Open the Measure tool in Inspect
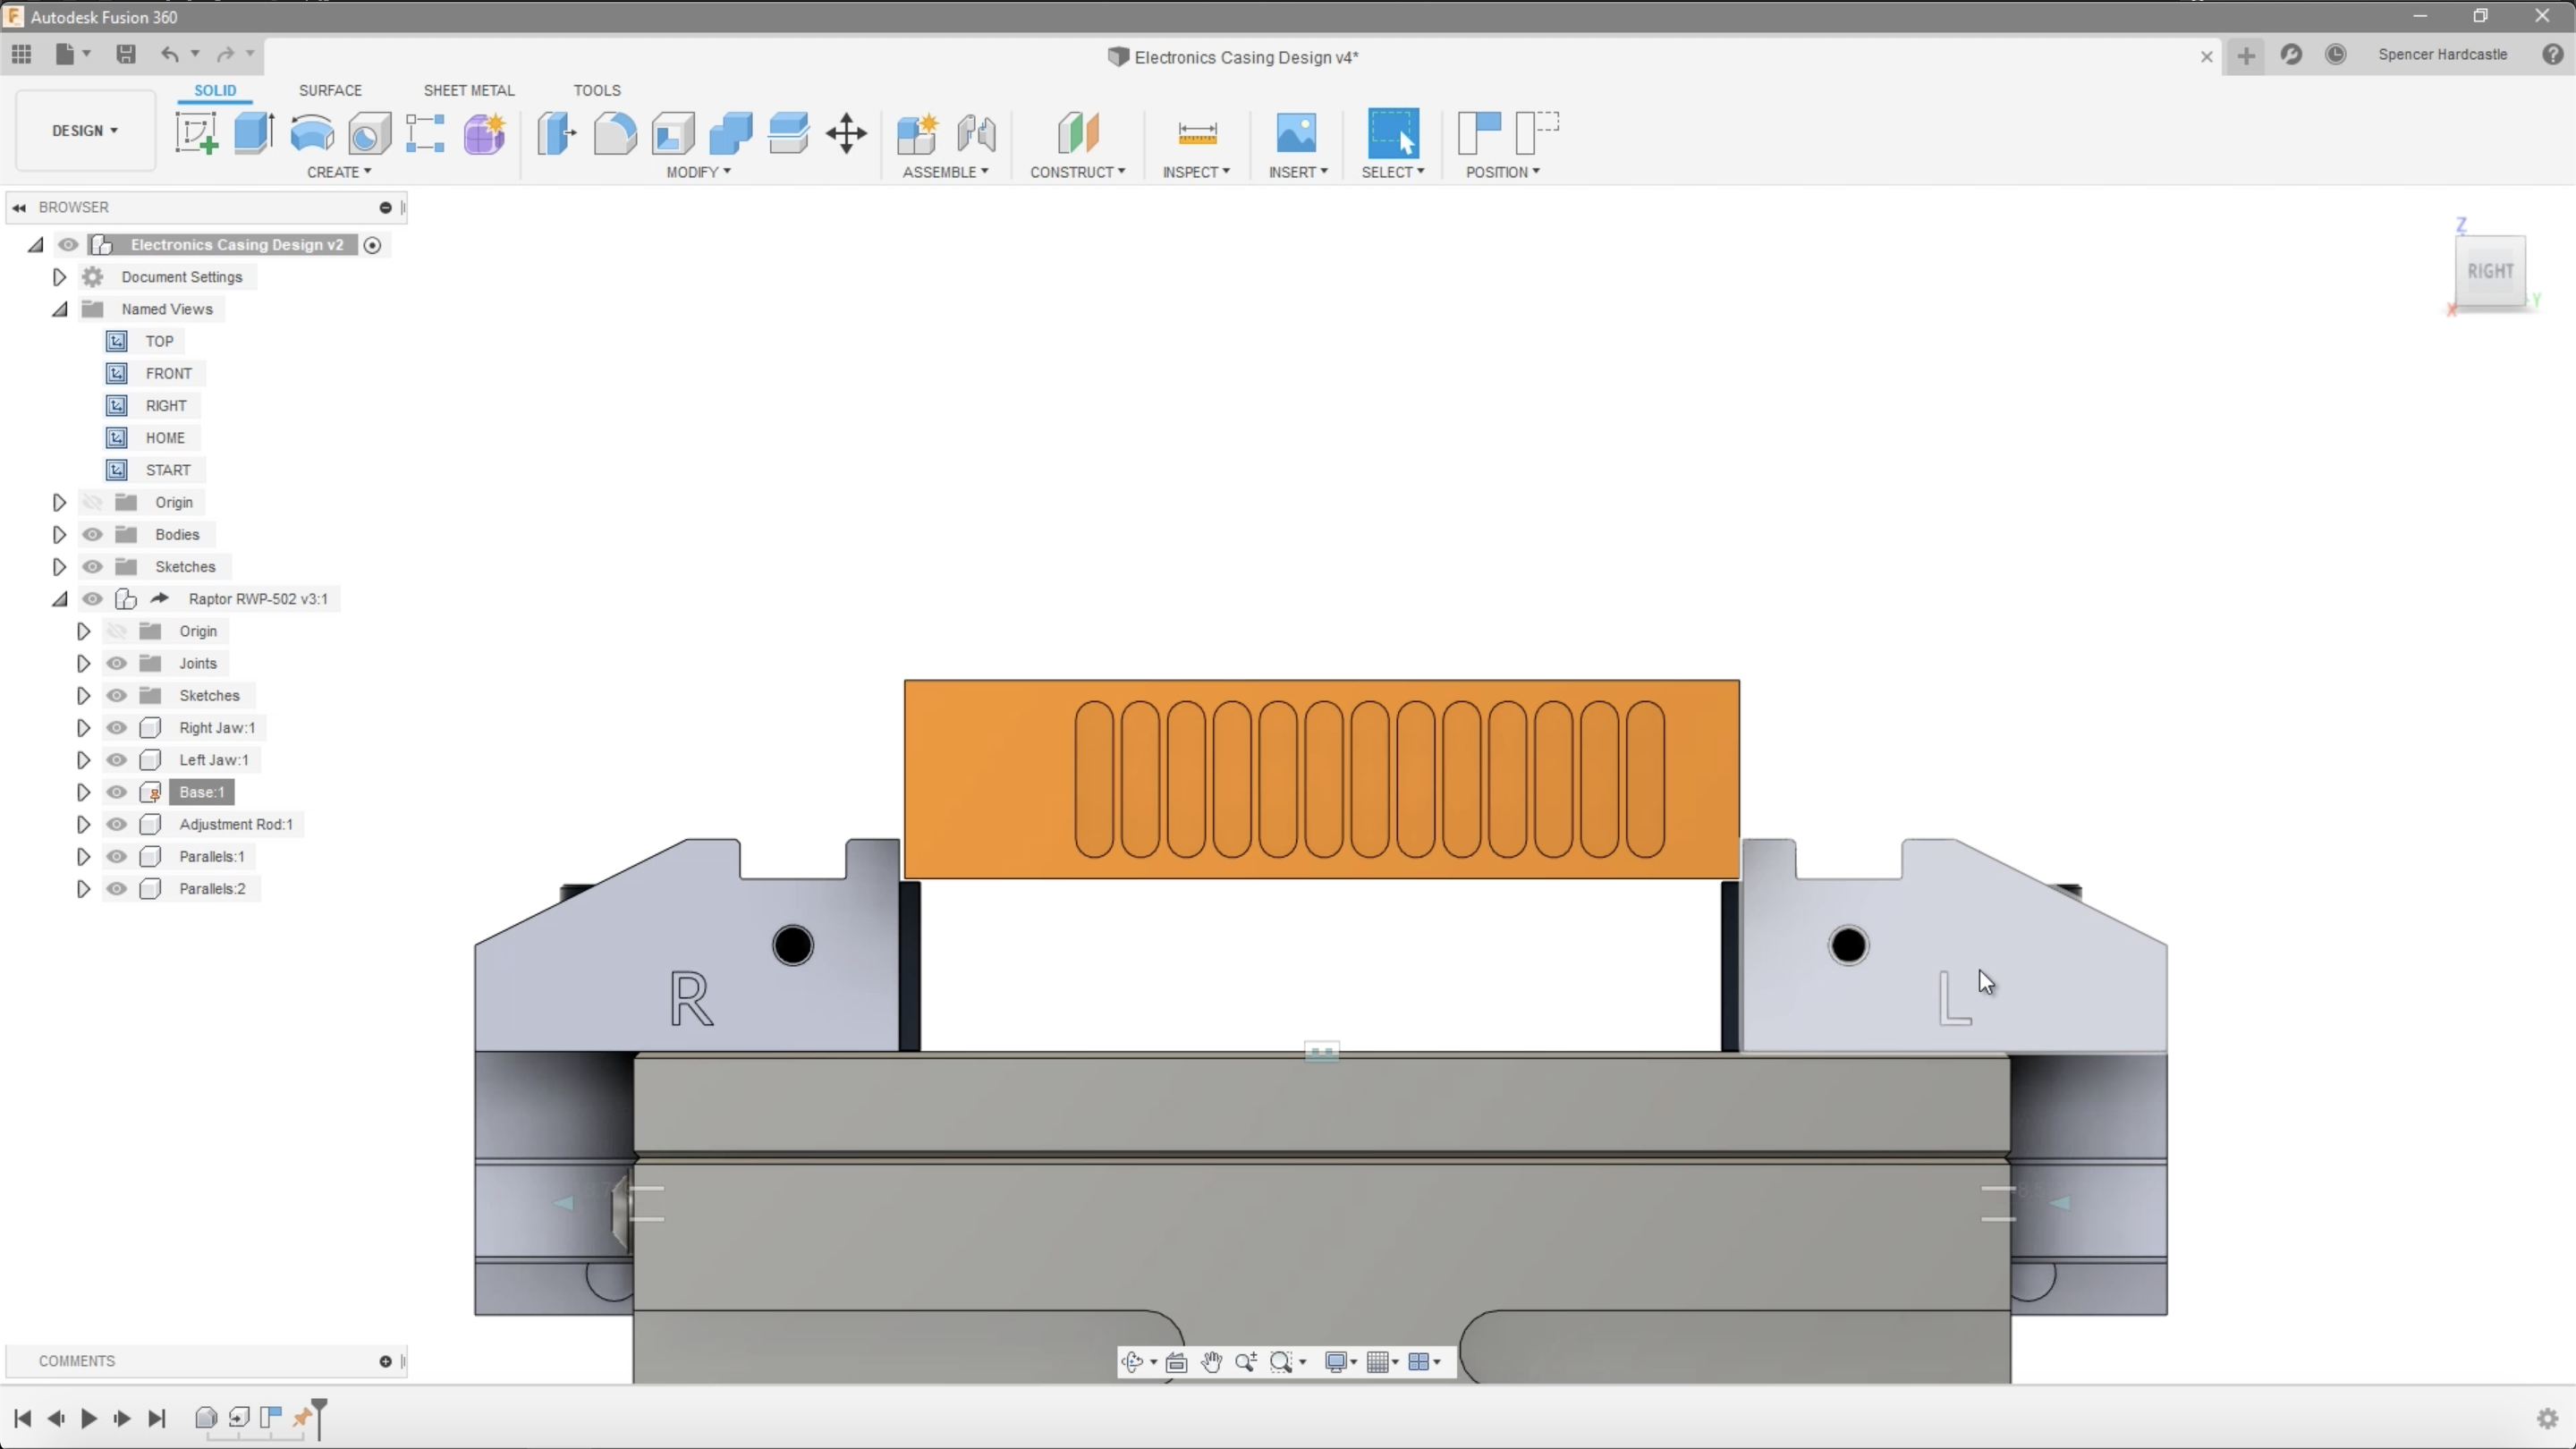Screen dimensions: 2576x1449 pyautogui.click(x=1197, y=133)
